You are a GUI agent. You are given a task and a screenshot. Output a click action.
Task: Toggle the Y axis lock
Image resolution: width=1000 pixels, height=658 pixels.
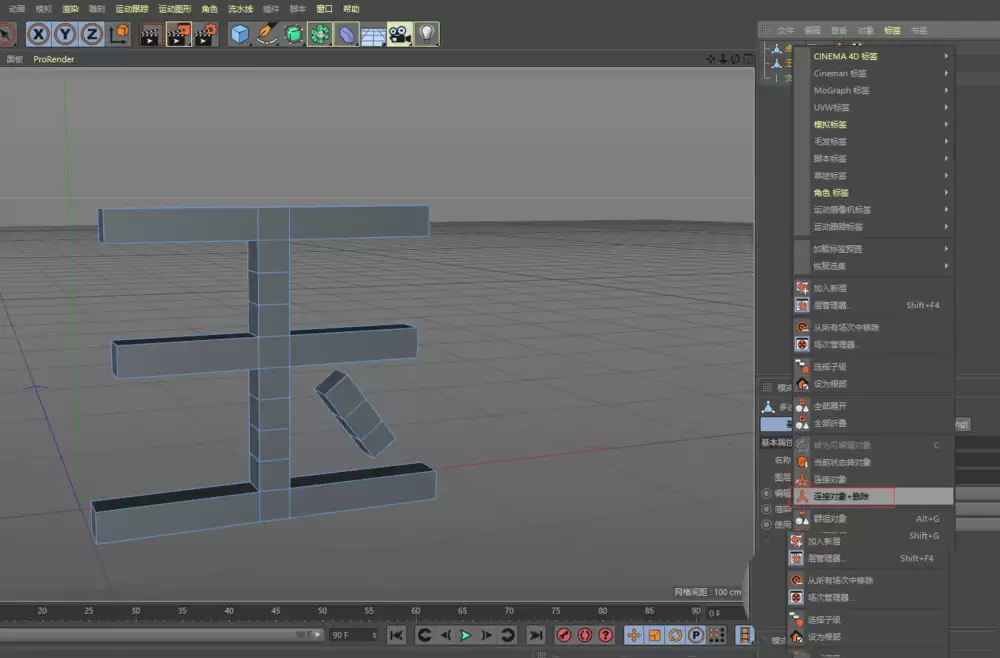coord(65,34)
